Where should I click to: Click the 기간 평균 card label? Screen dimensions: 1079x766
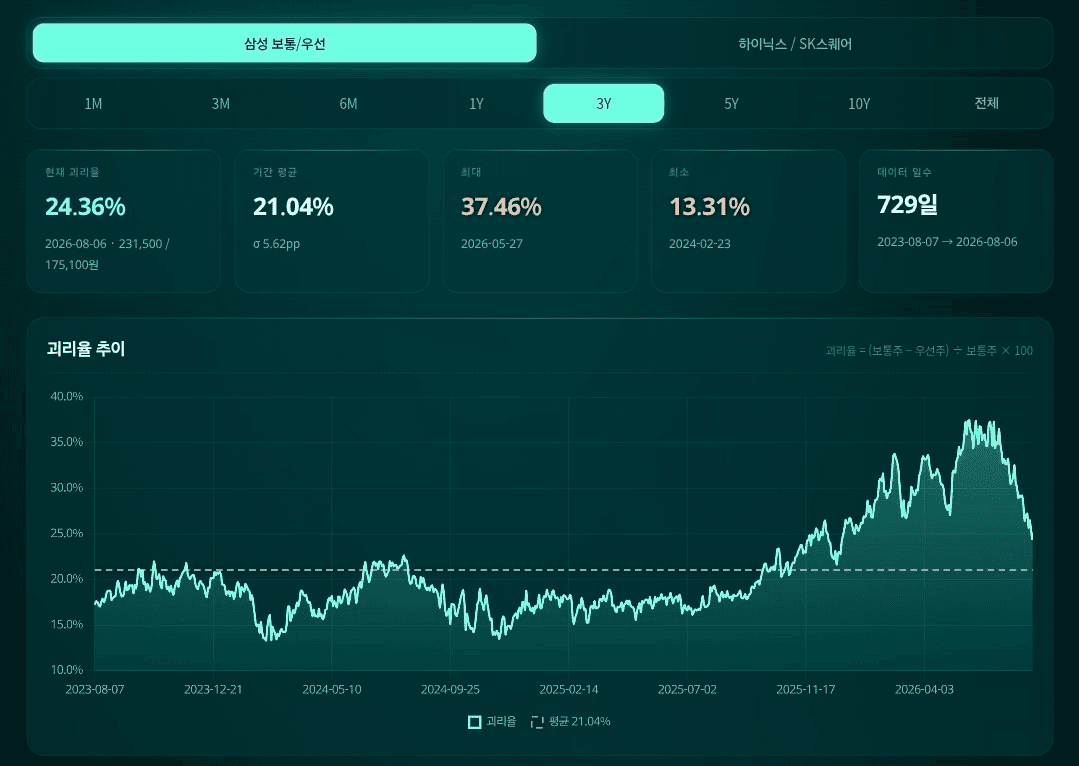tap(275, 172)
